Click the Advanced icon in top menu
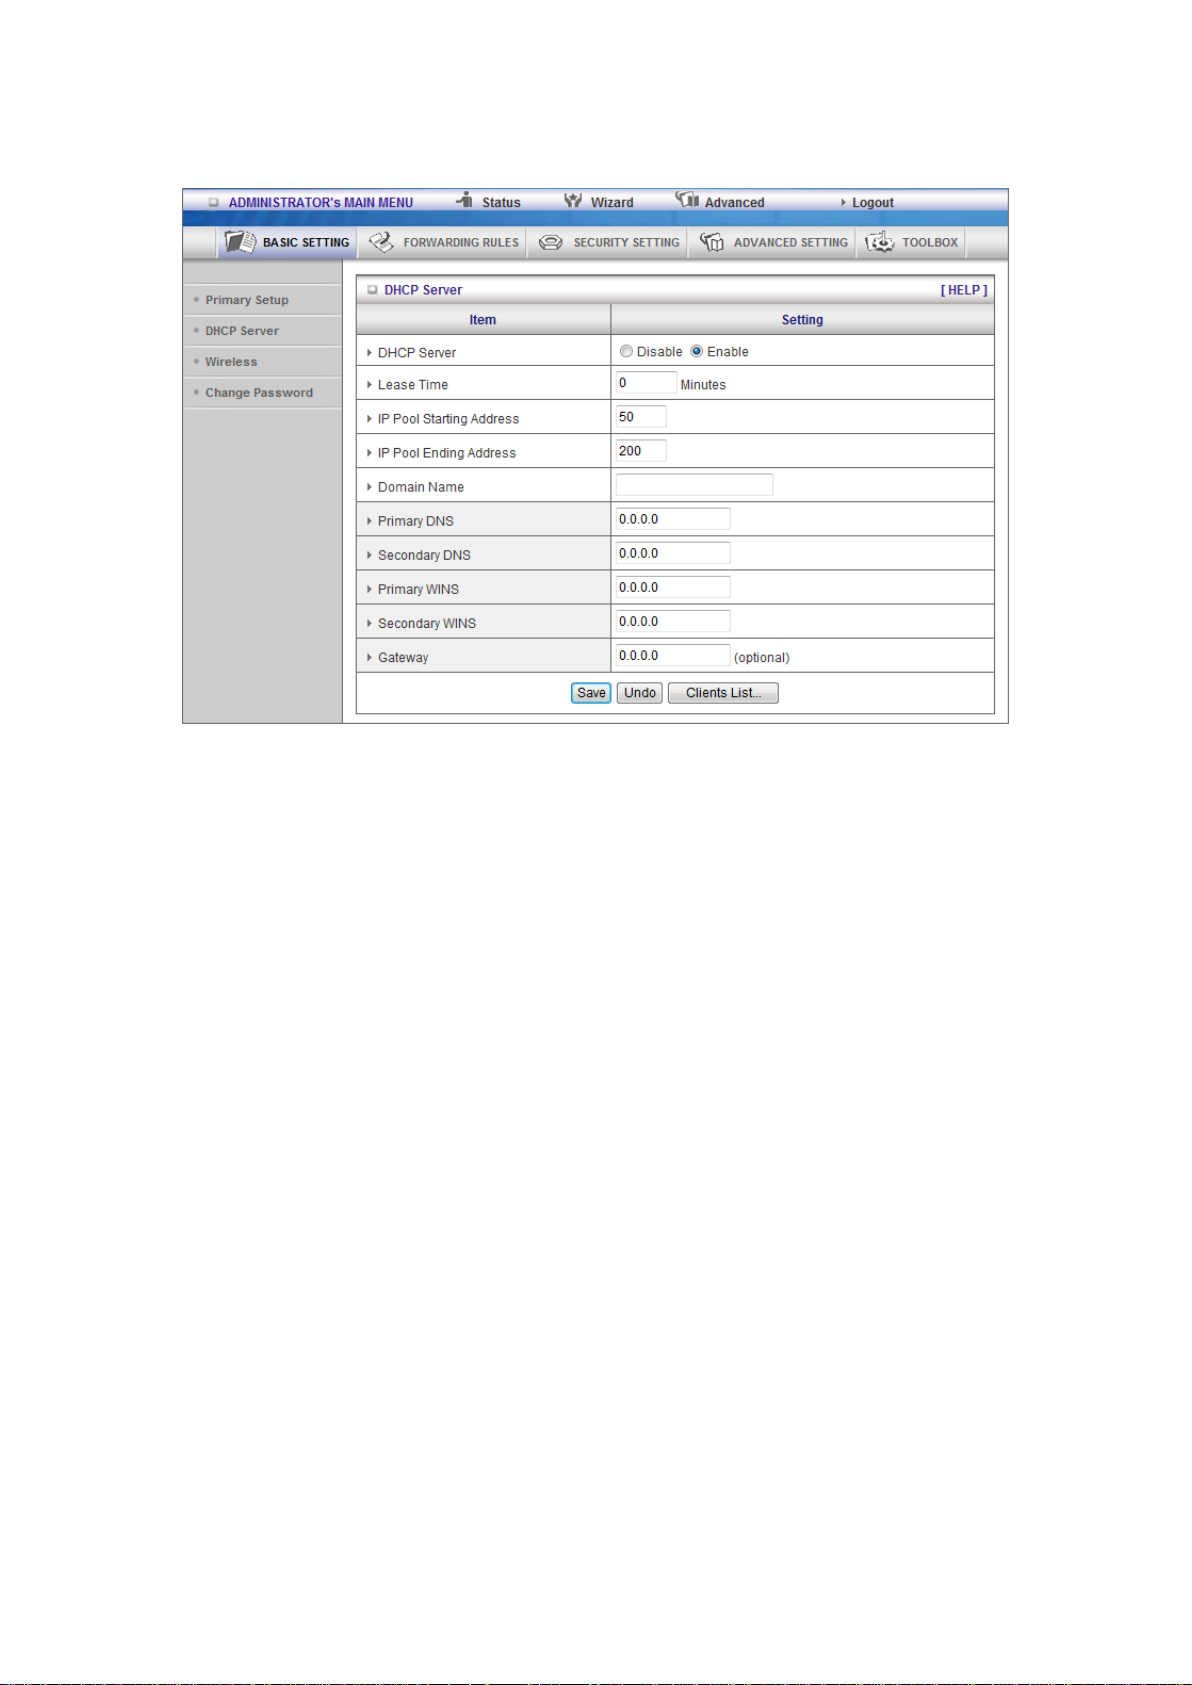The image size is (1192, 1685). coord(688,200)
